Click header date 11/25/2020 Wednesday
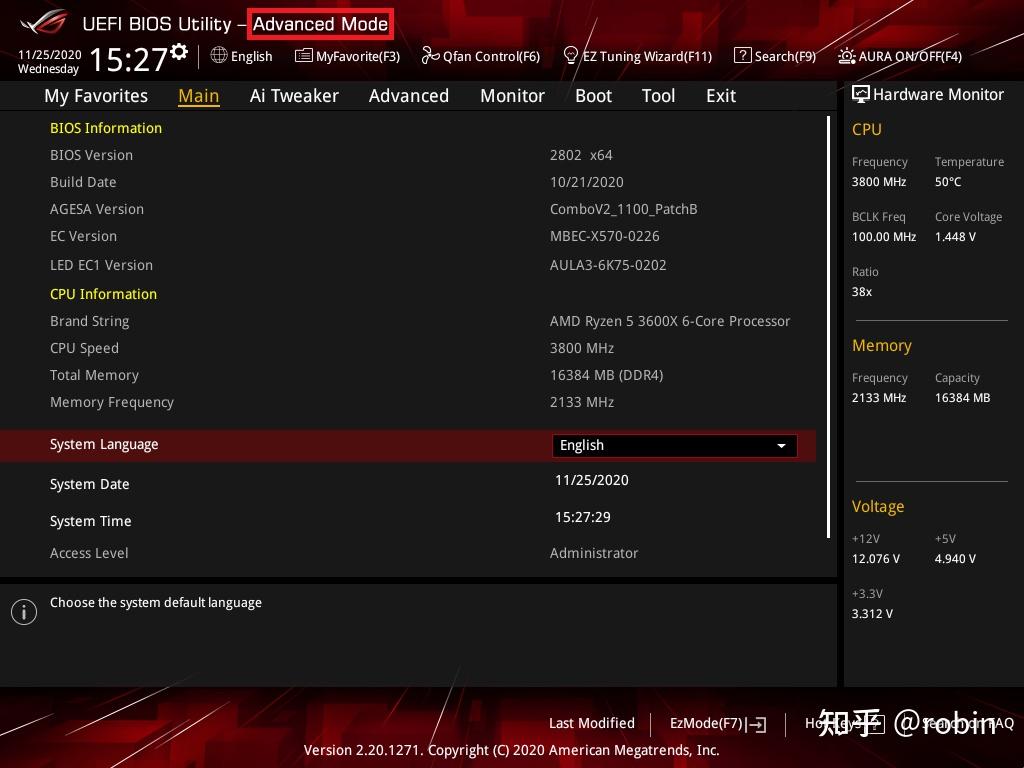 (50, 61)
